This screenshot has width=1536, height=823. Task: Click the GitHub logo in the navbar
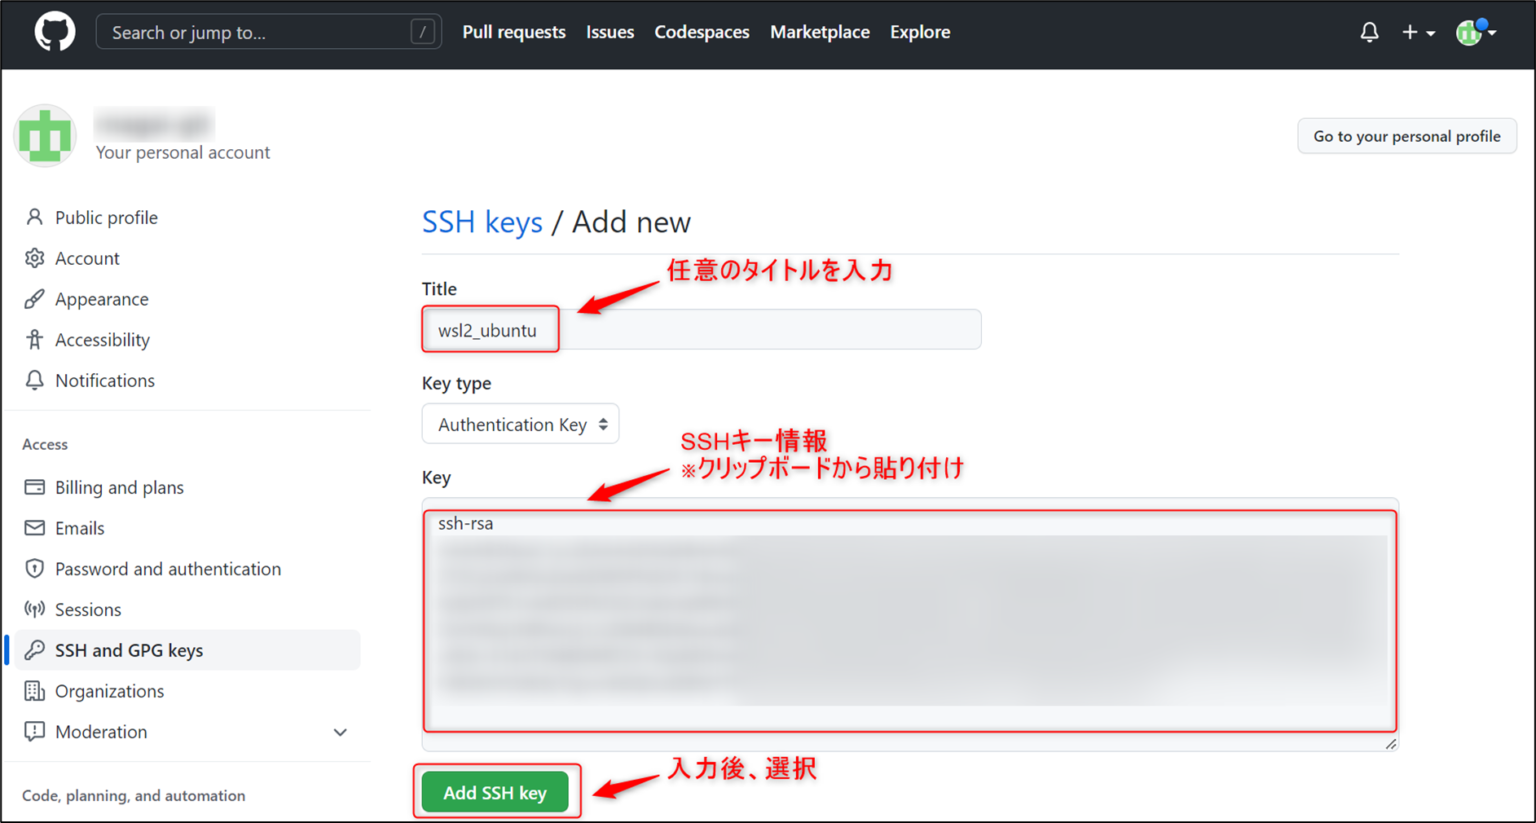[x=54, y=32]
